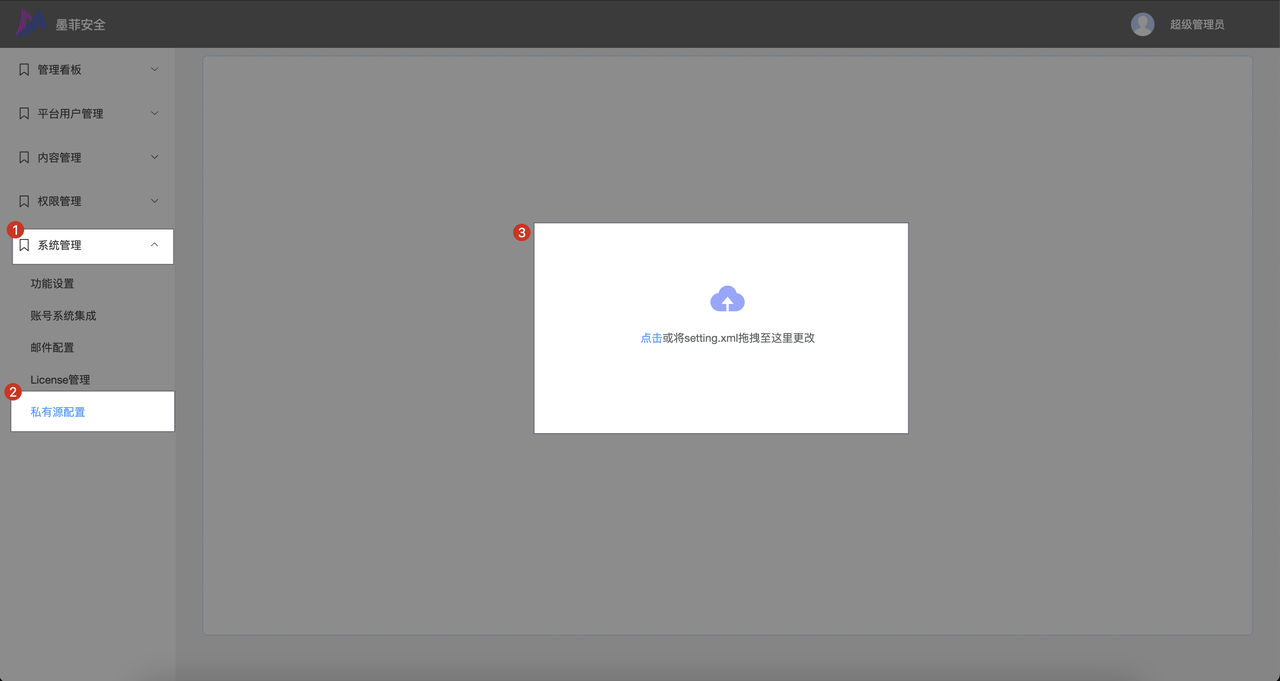Select License管理 in the sidebar
This screenshot has height=681, width=1280.
[60, 380]
